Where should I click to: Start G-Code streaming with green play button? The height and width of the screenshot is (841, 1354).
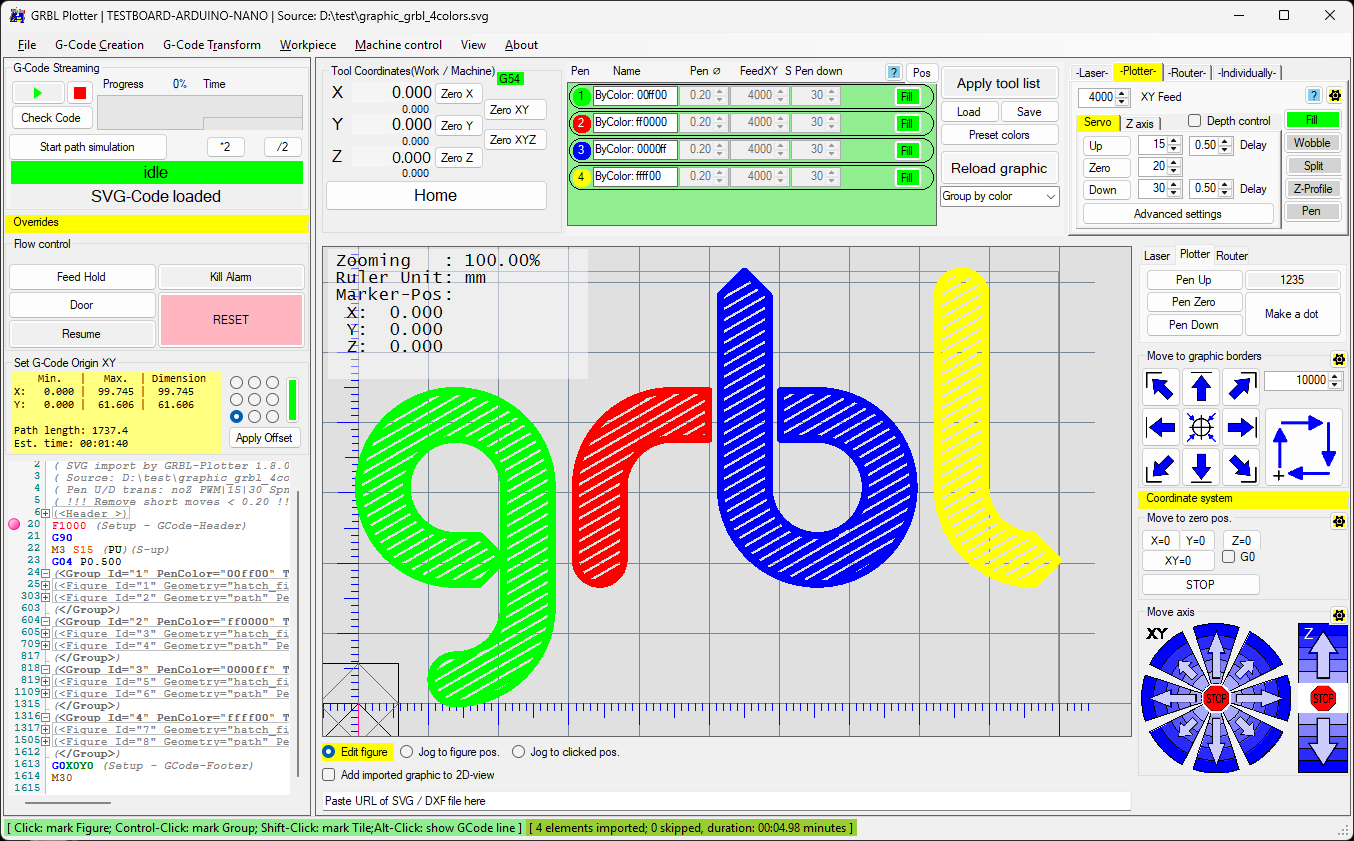coord(38,93)
